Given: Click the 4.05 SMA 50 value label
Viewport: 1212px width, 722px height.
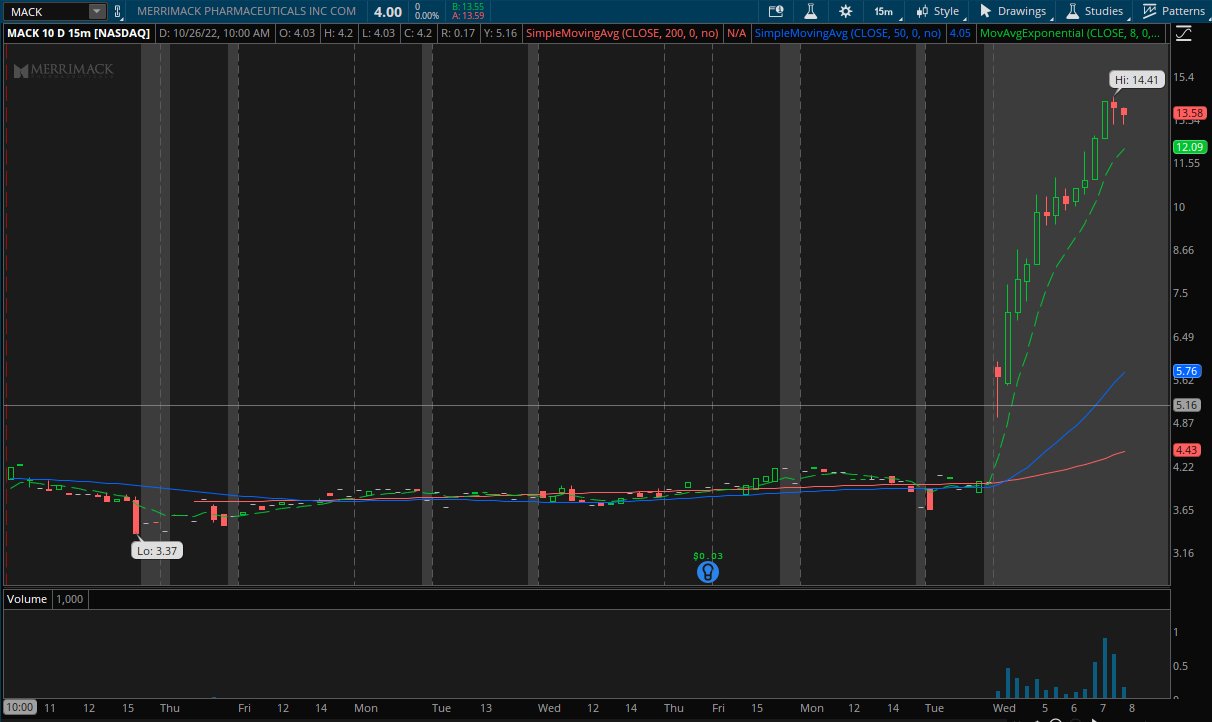Looking at the screenshot, I should coord(959,33).
